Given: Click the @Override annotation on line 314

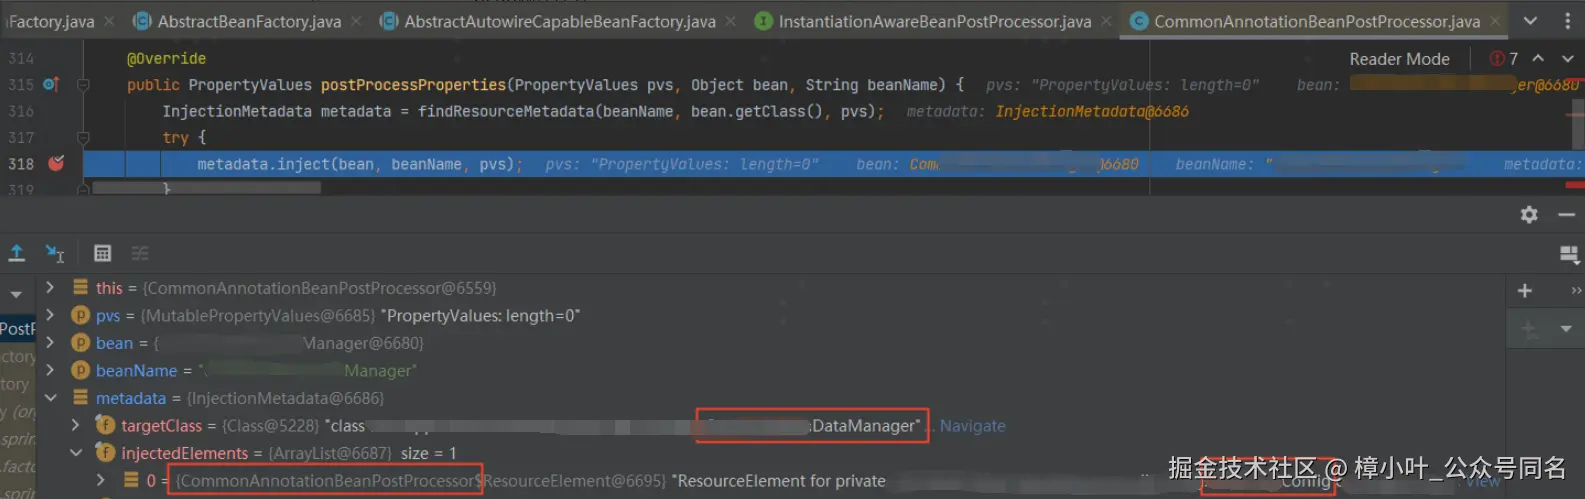Looking at the screenshot, I should coord(166,59).
